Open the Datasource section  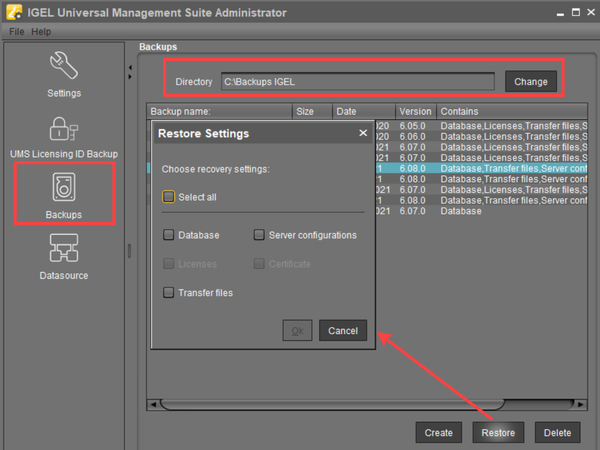[x=64, y=255]
